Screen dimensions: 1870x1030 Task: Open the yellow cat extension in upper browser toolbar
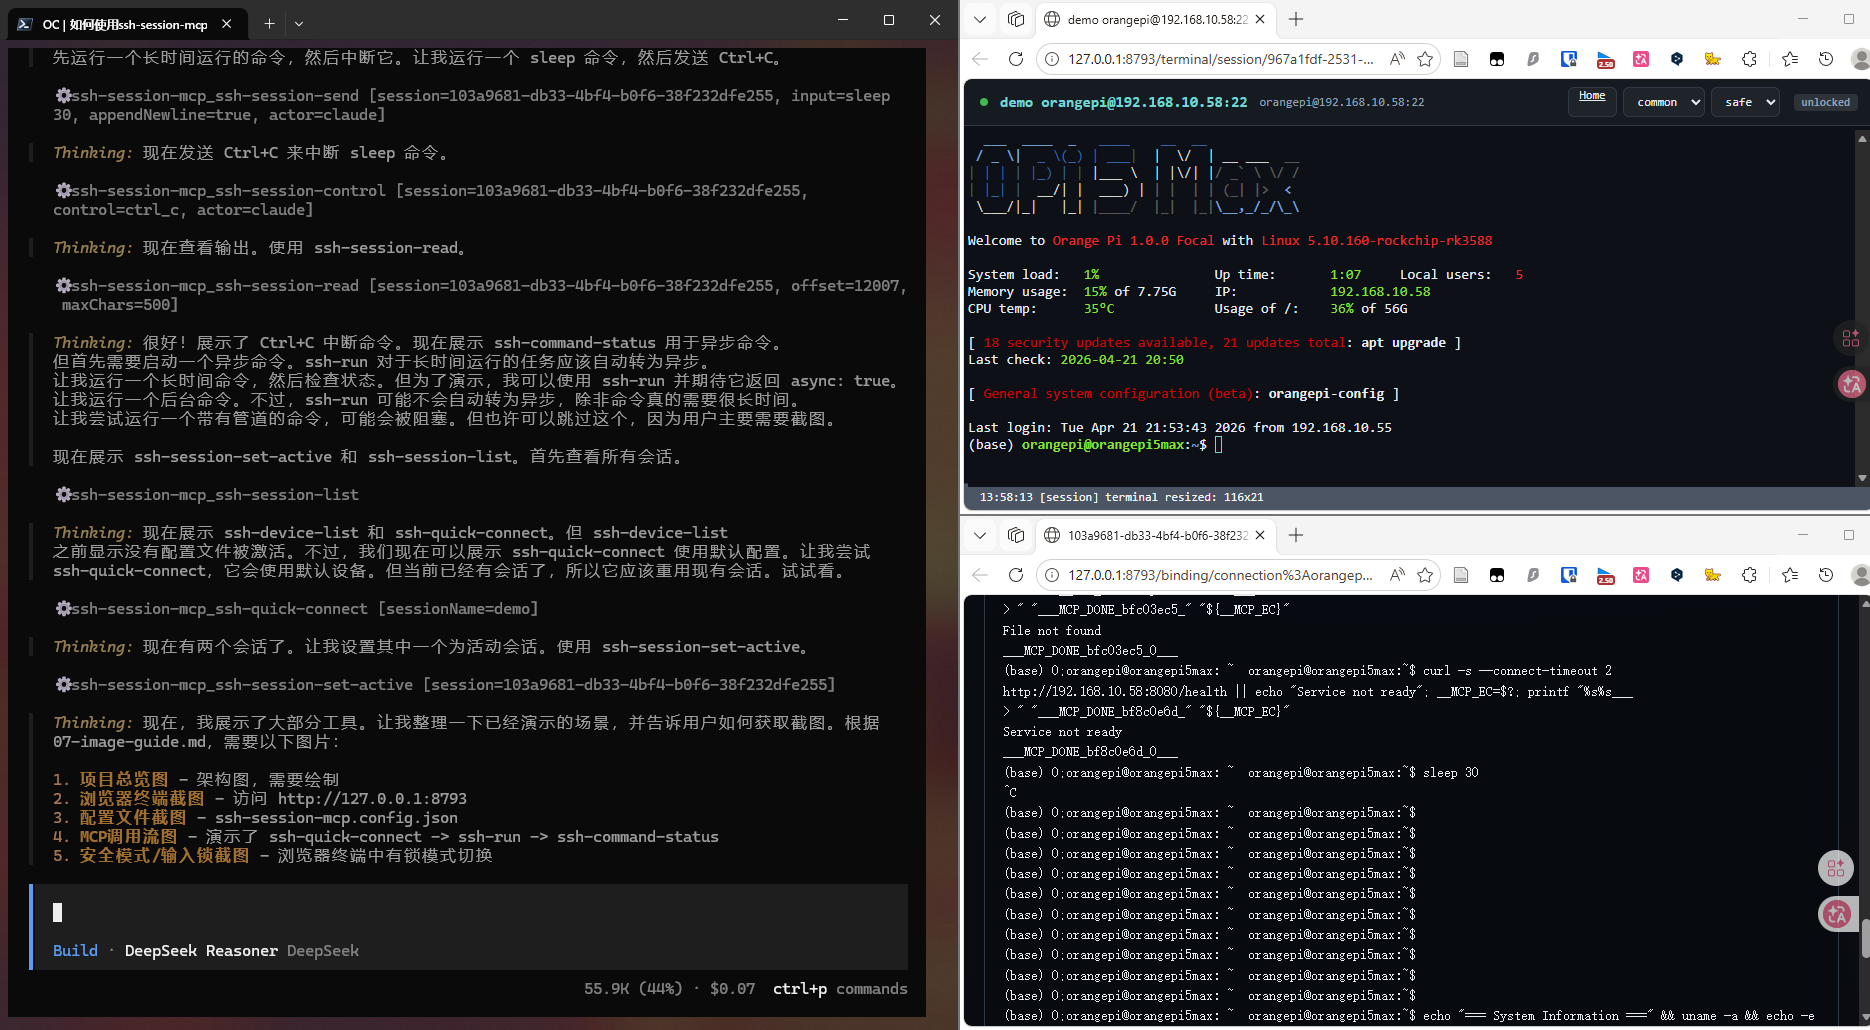pos(1713,59)
